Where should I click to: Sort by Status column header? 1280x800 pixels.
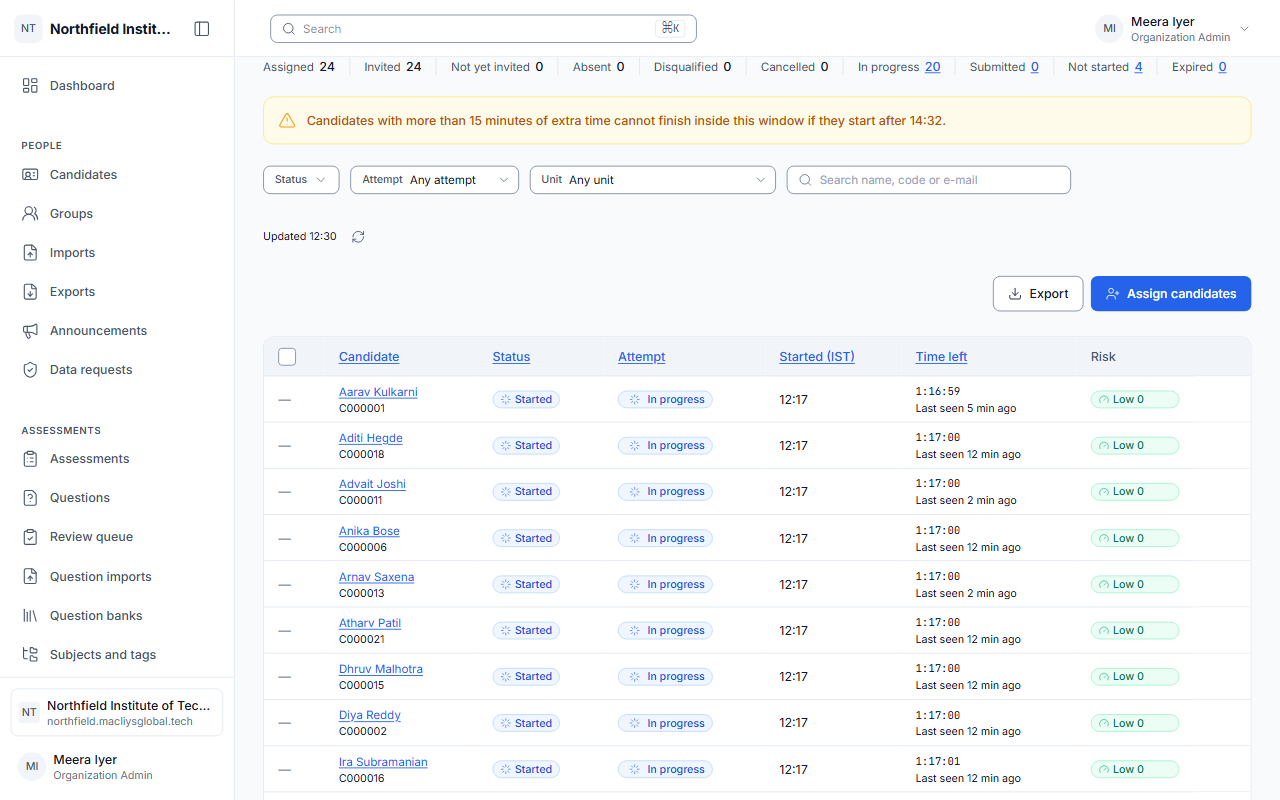(x=511, y=357)
